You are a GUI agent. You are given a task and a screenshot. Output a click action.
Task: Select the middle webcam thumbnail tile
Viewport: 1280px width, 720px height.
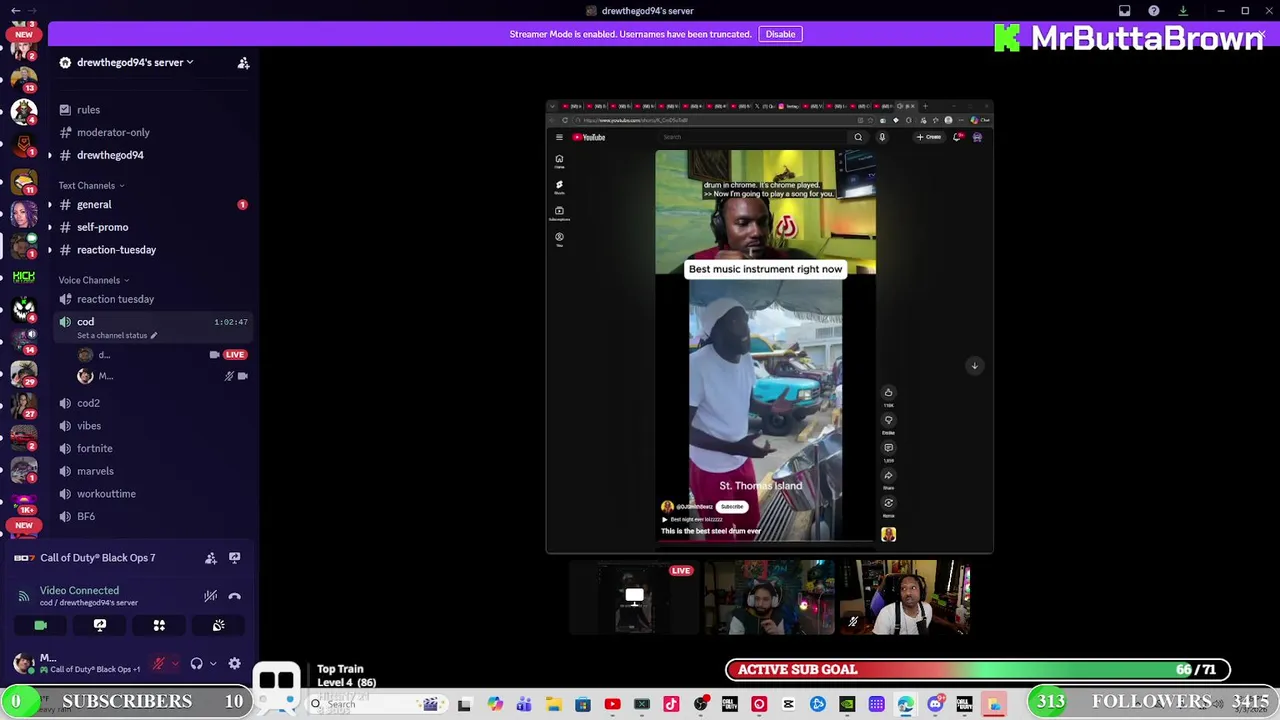tap(769, 598)
